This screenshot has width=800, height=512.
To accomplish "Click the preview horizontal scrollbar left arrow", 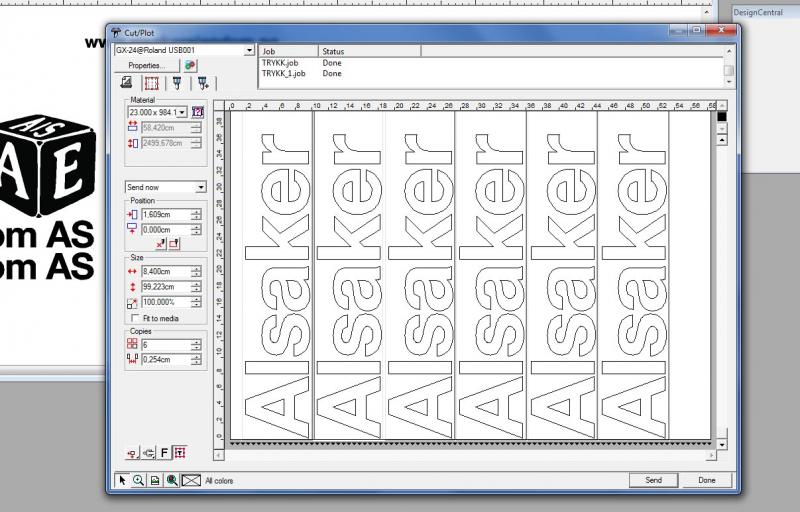I will (218, 455).
